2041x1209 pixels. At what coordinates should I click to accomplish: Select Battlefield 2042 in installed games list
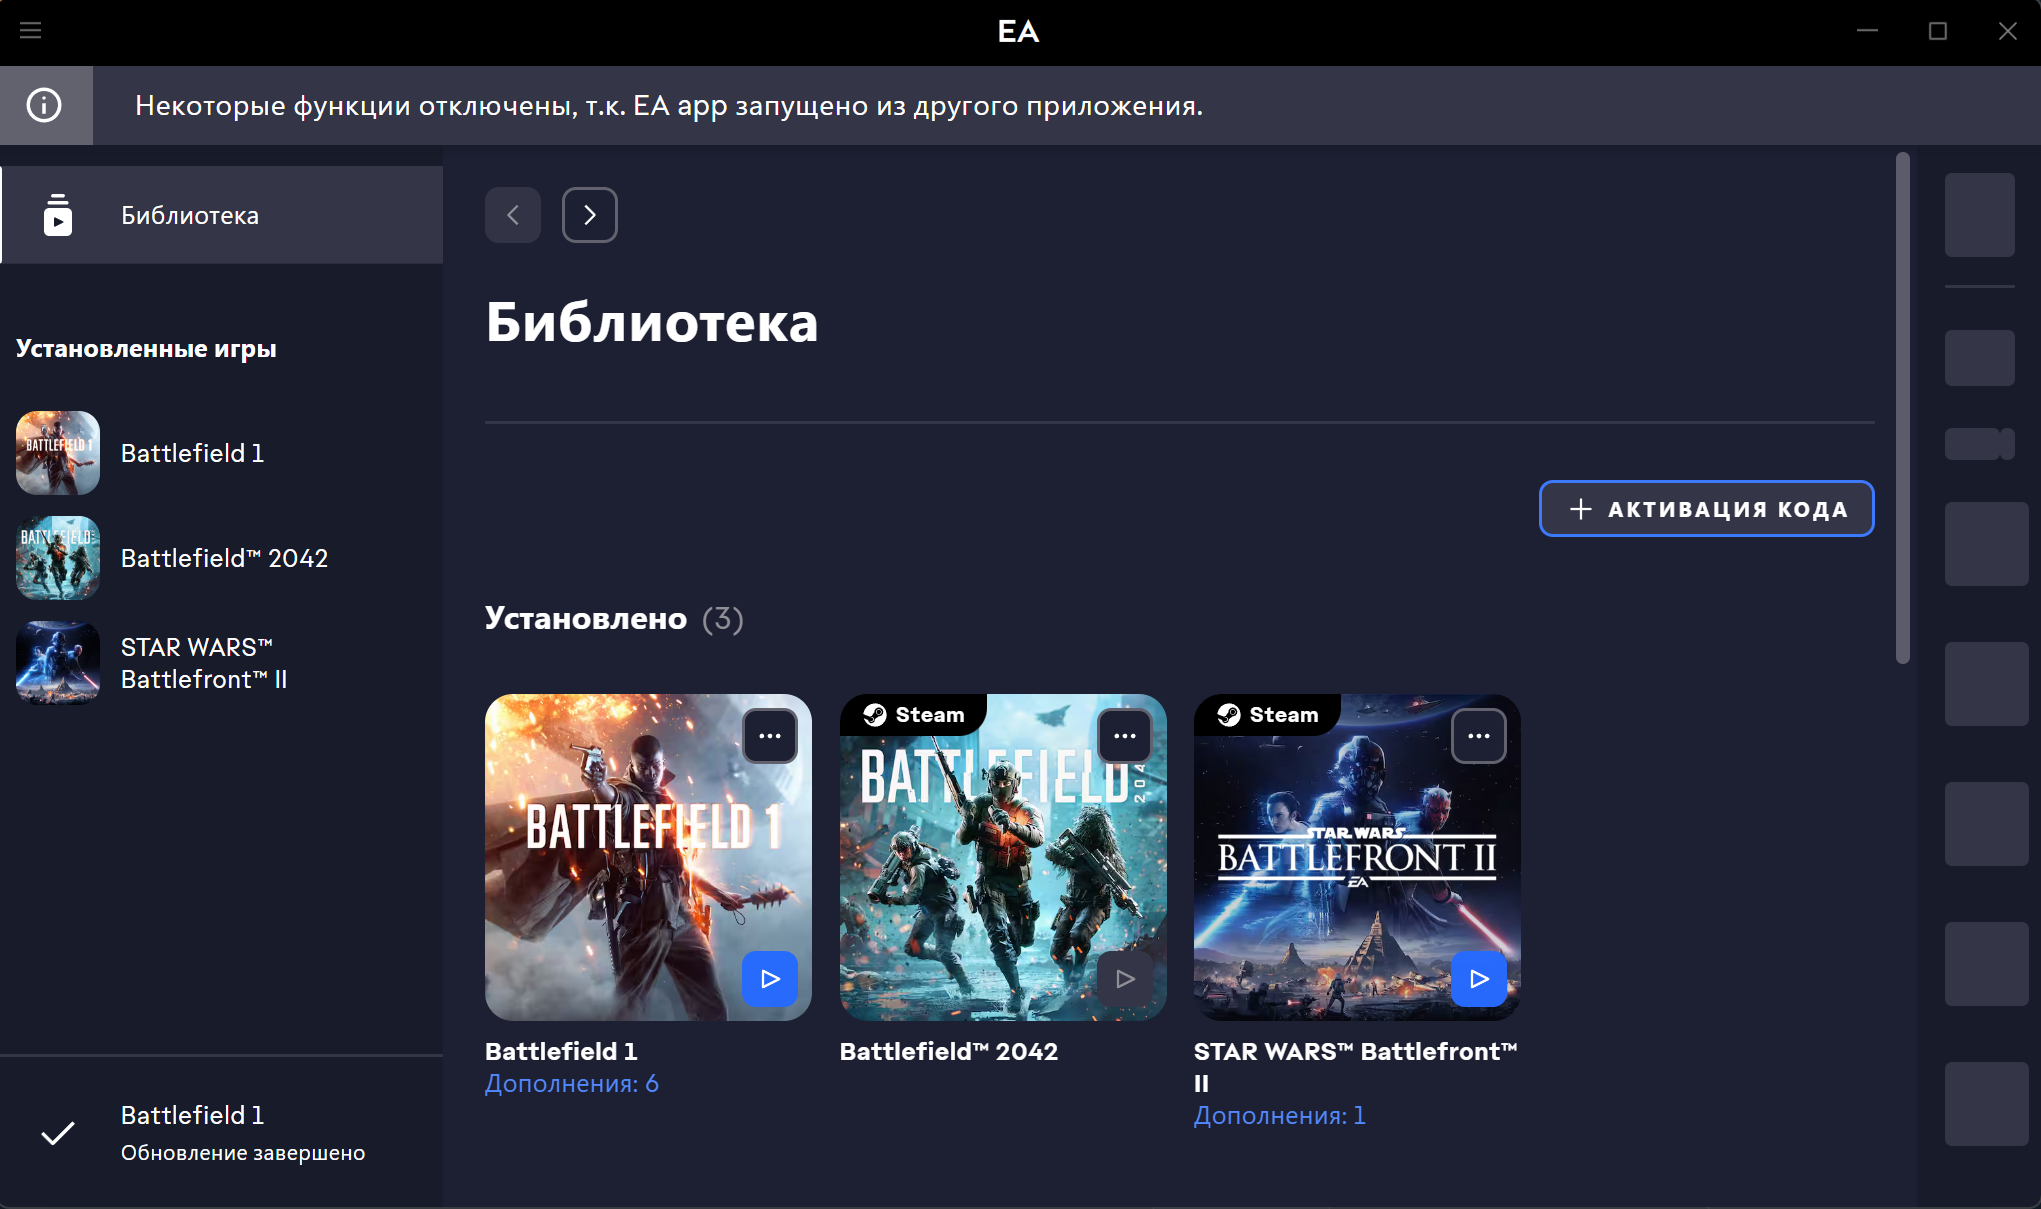(x=224, y=558)
